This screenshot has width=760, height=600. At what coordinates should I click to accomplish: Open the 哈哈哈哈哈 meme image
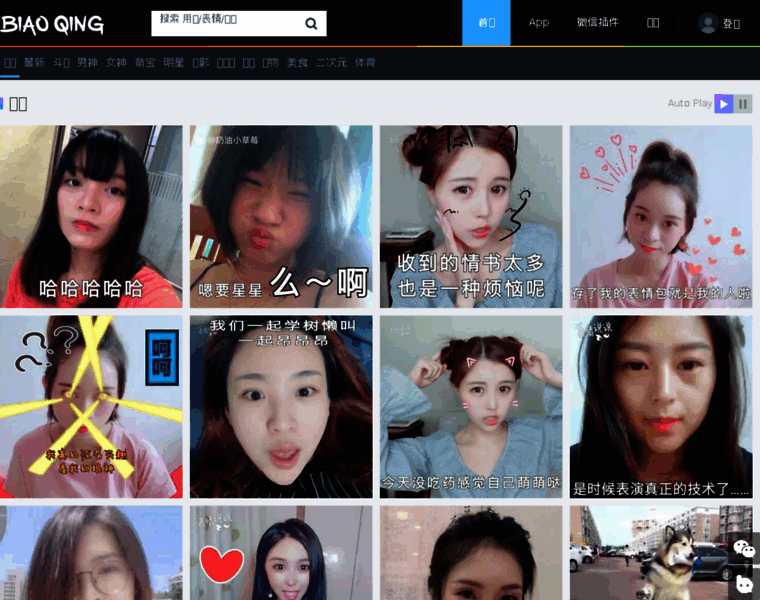91,217
